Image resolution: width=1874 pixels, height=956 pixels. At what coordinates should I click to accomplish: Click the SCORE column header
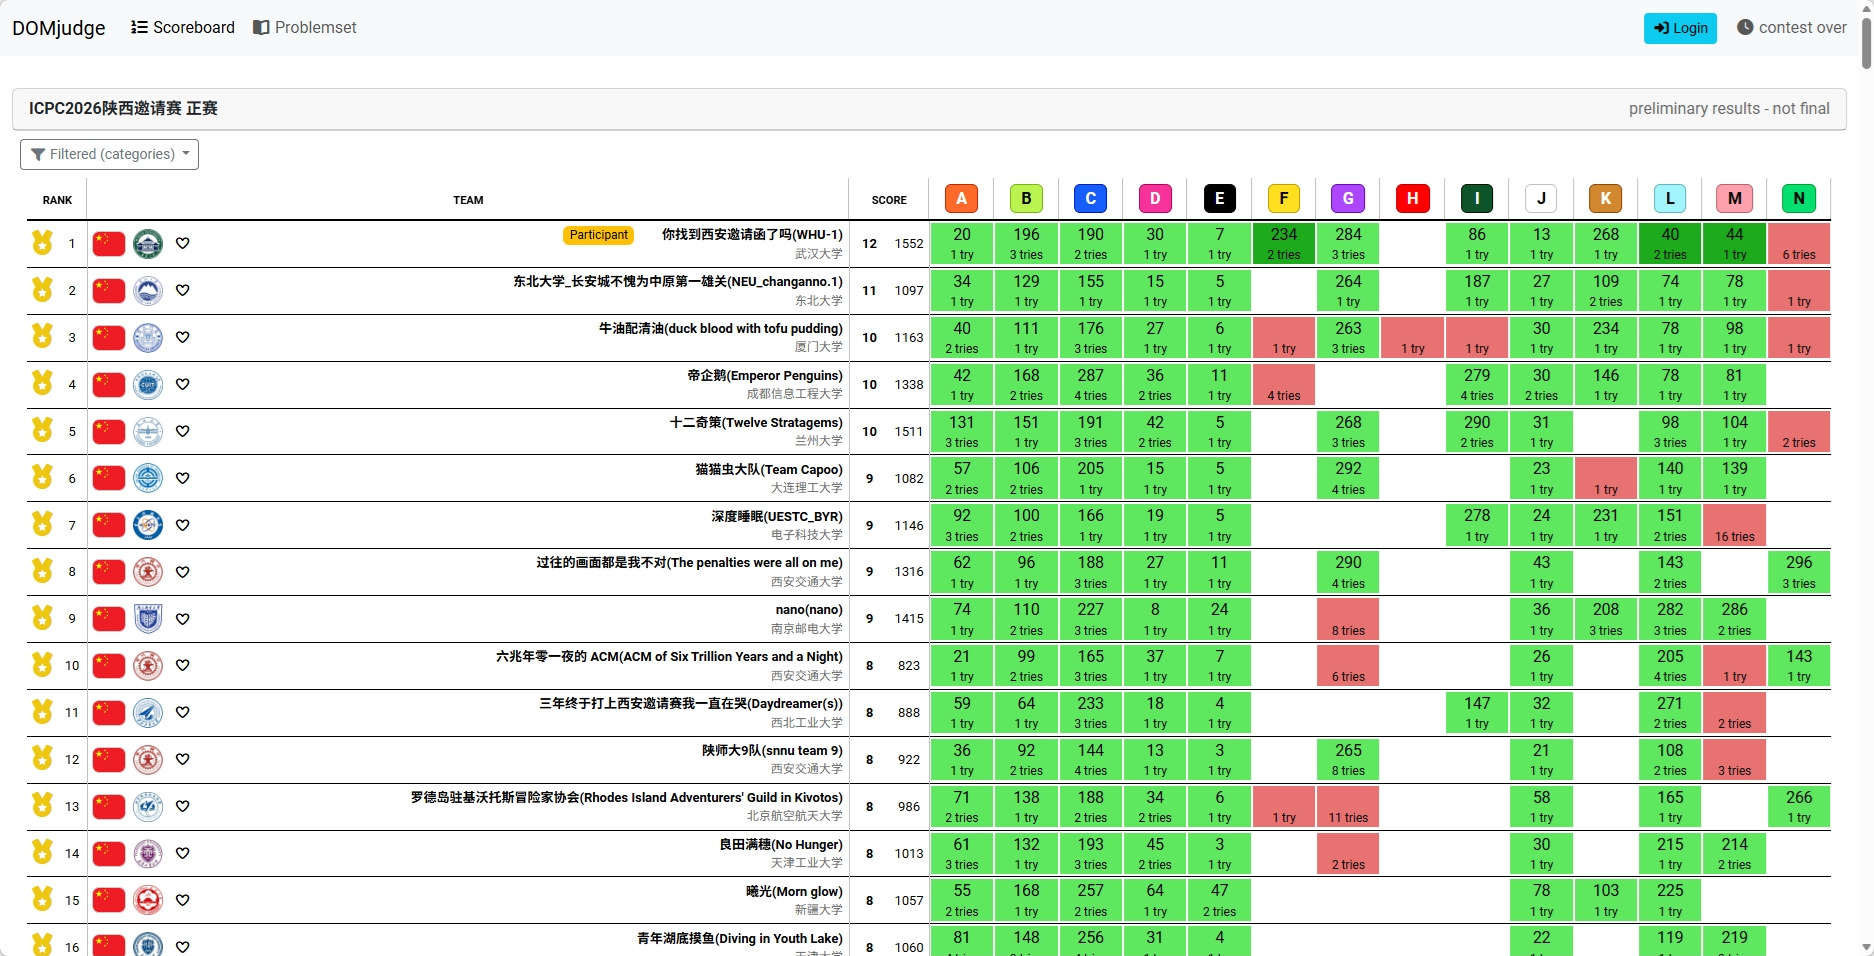tap(889, 200)
